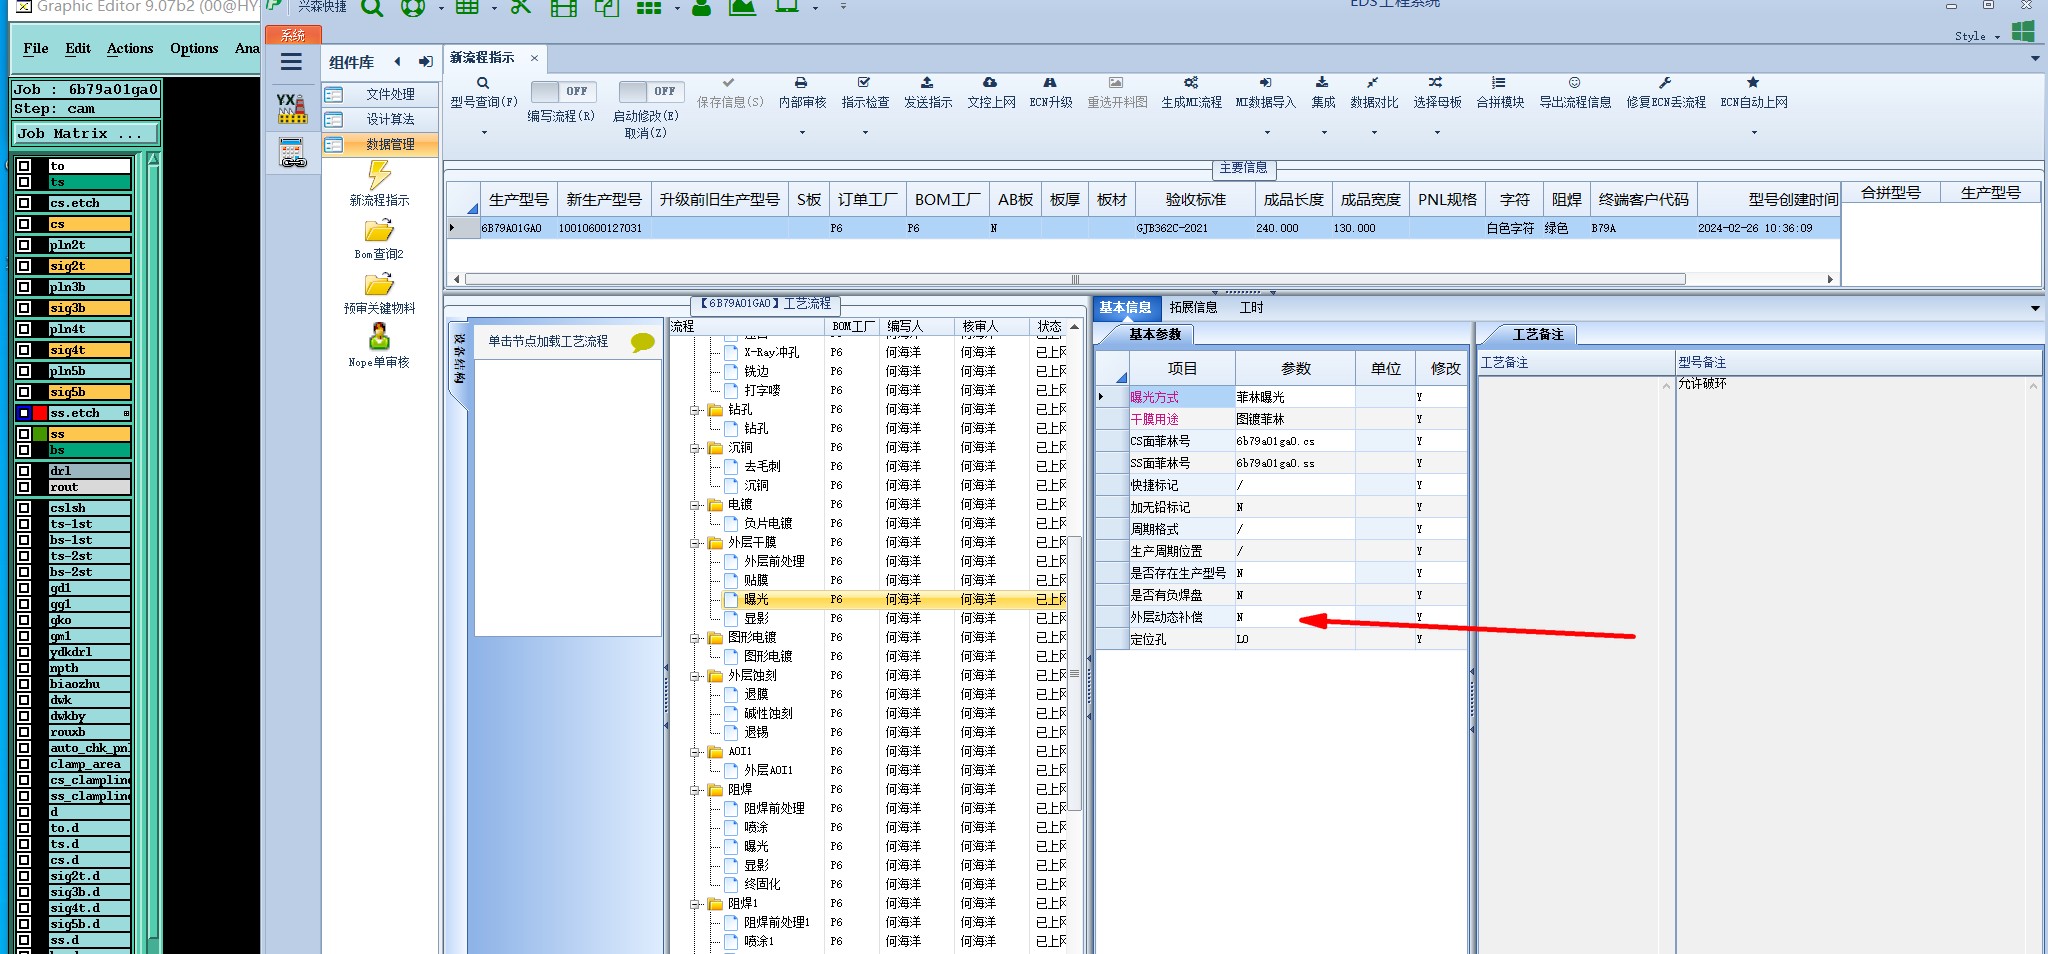Viewport: 2048px width, 954px height.
Task: Toggle the 启动修改(E) OFF switch
Action: point(651,91)
